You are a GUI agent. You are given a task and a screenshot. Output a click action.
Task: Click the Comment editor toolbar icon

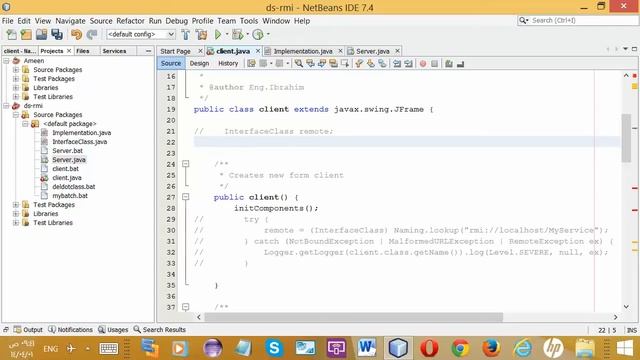point(449,64)
